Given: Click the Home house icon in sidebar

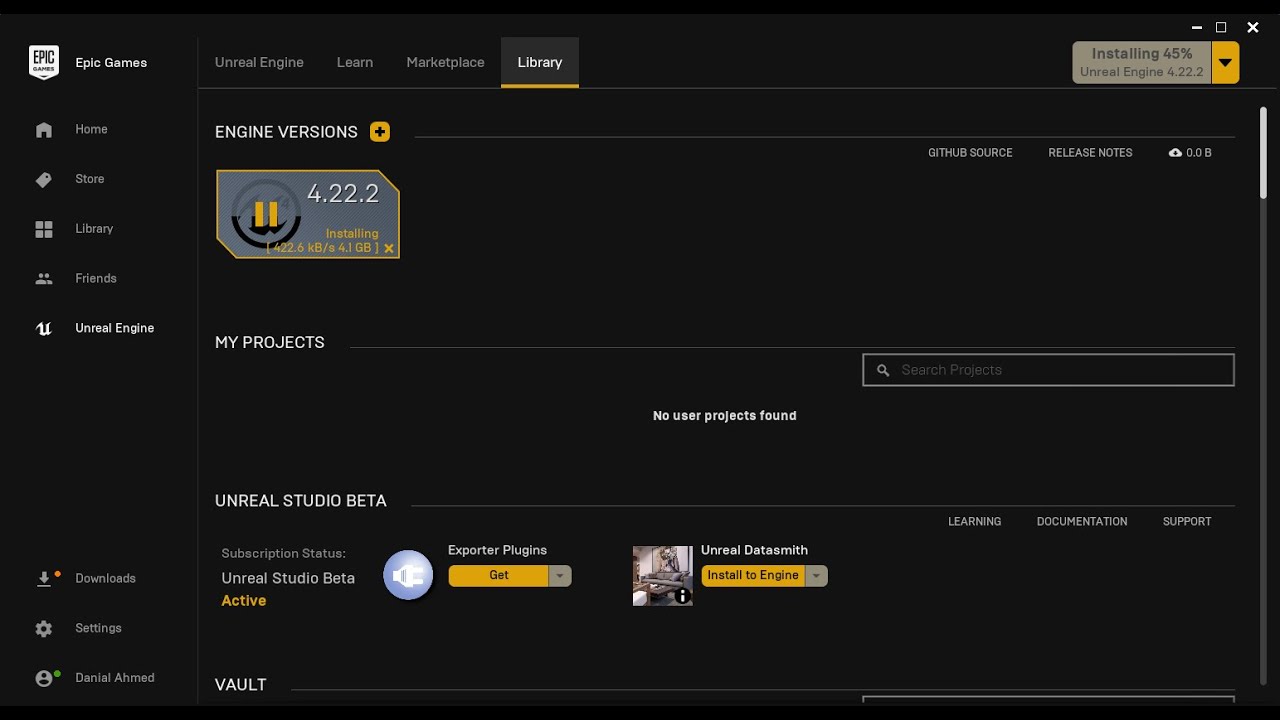Looking at the screenshot, I should (x=44, y=130).
